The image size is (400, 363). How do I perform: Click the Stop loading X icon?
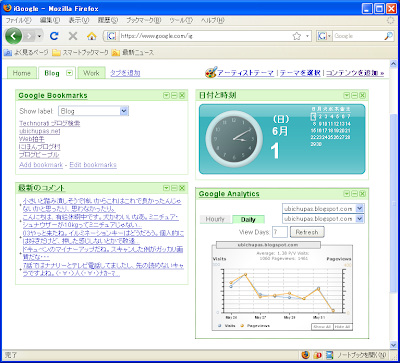pyautogui.click(x=73, y=36)
